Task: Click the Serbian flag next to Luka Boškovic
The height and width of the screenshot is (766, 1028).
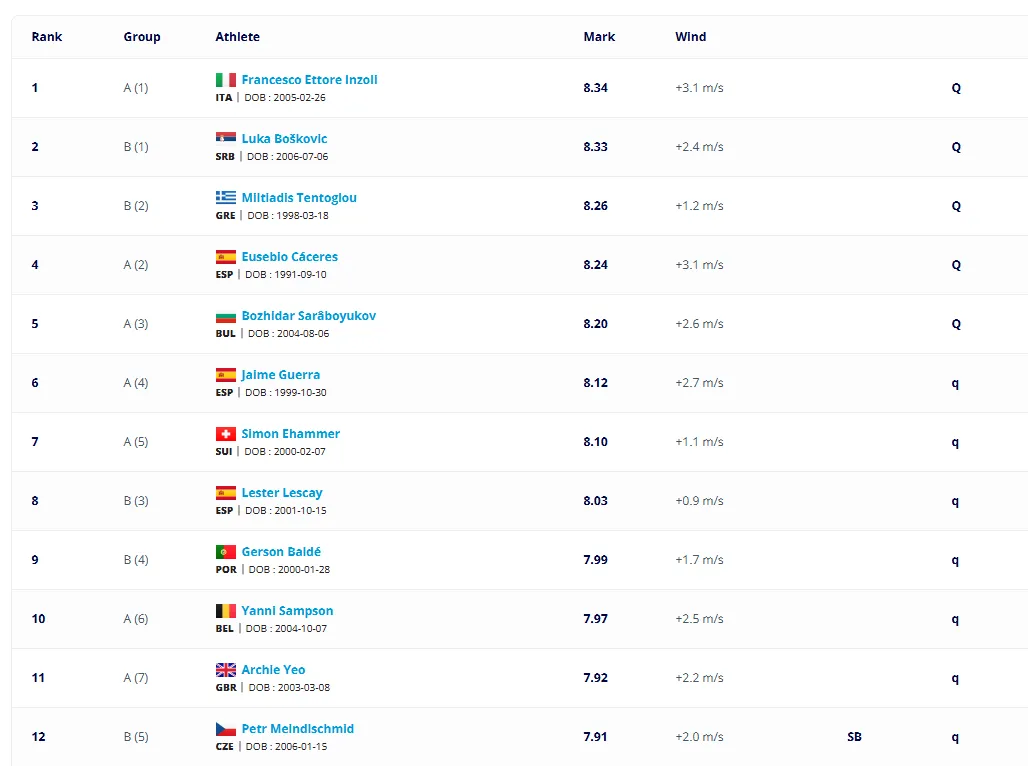Action: click(226, 138)
